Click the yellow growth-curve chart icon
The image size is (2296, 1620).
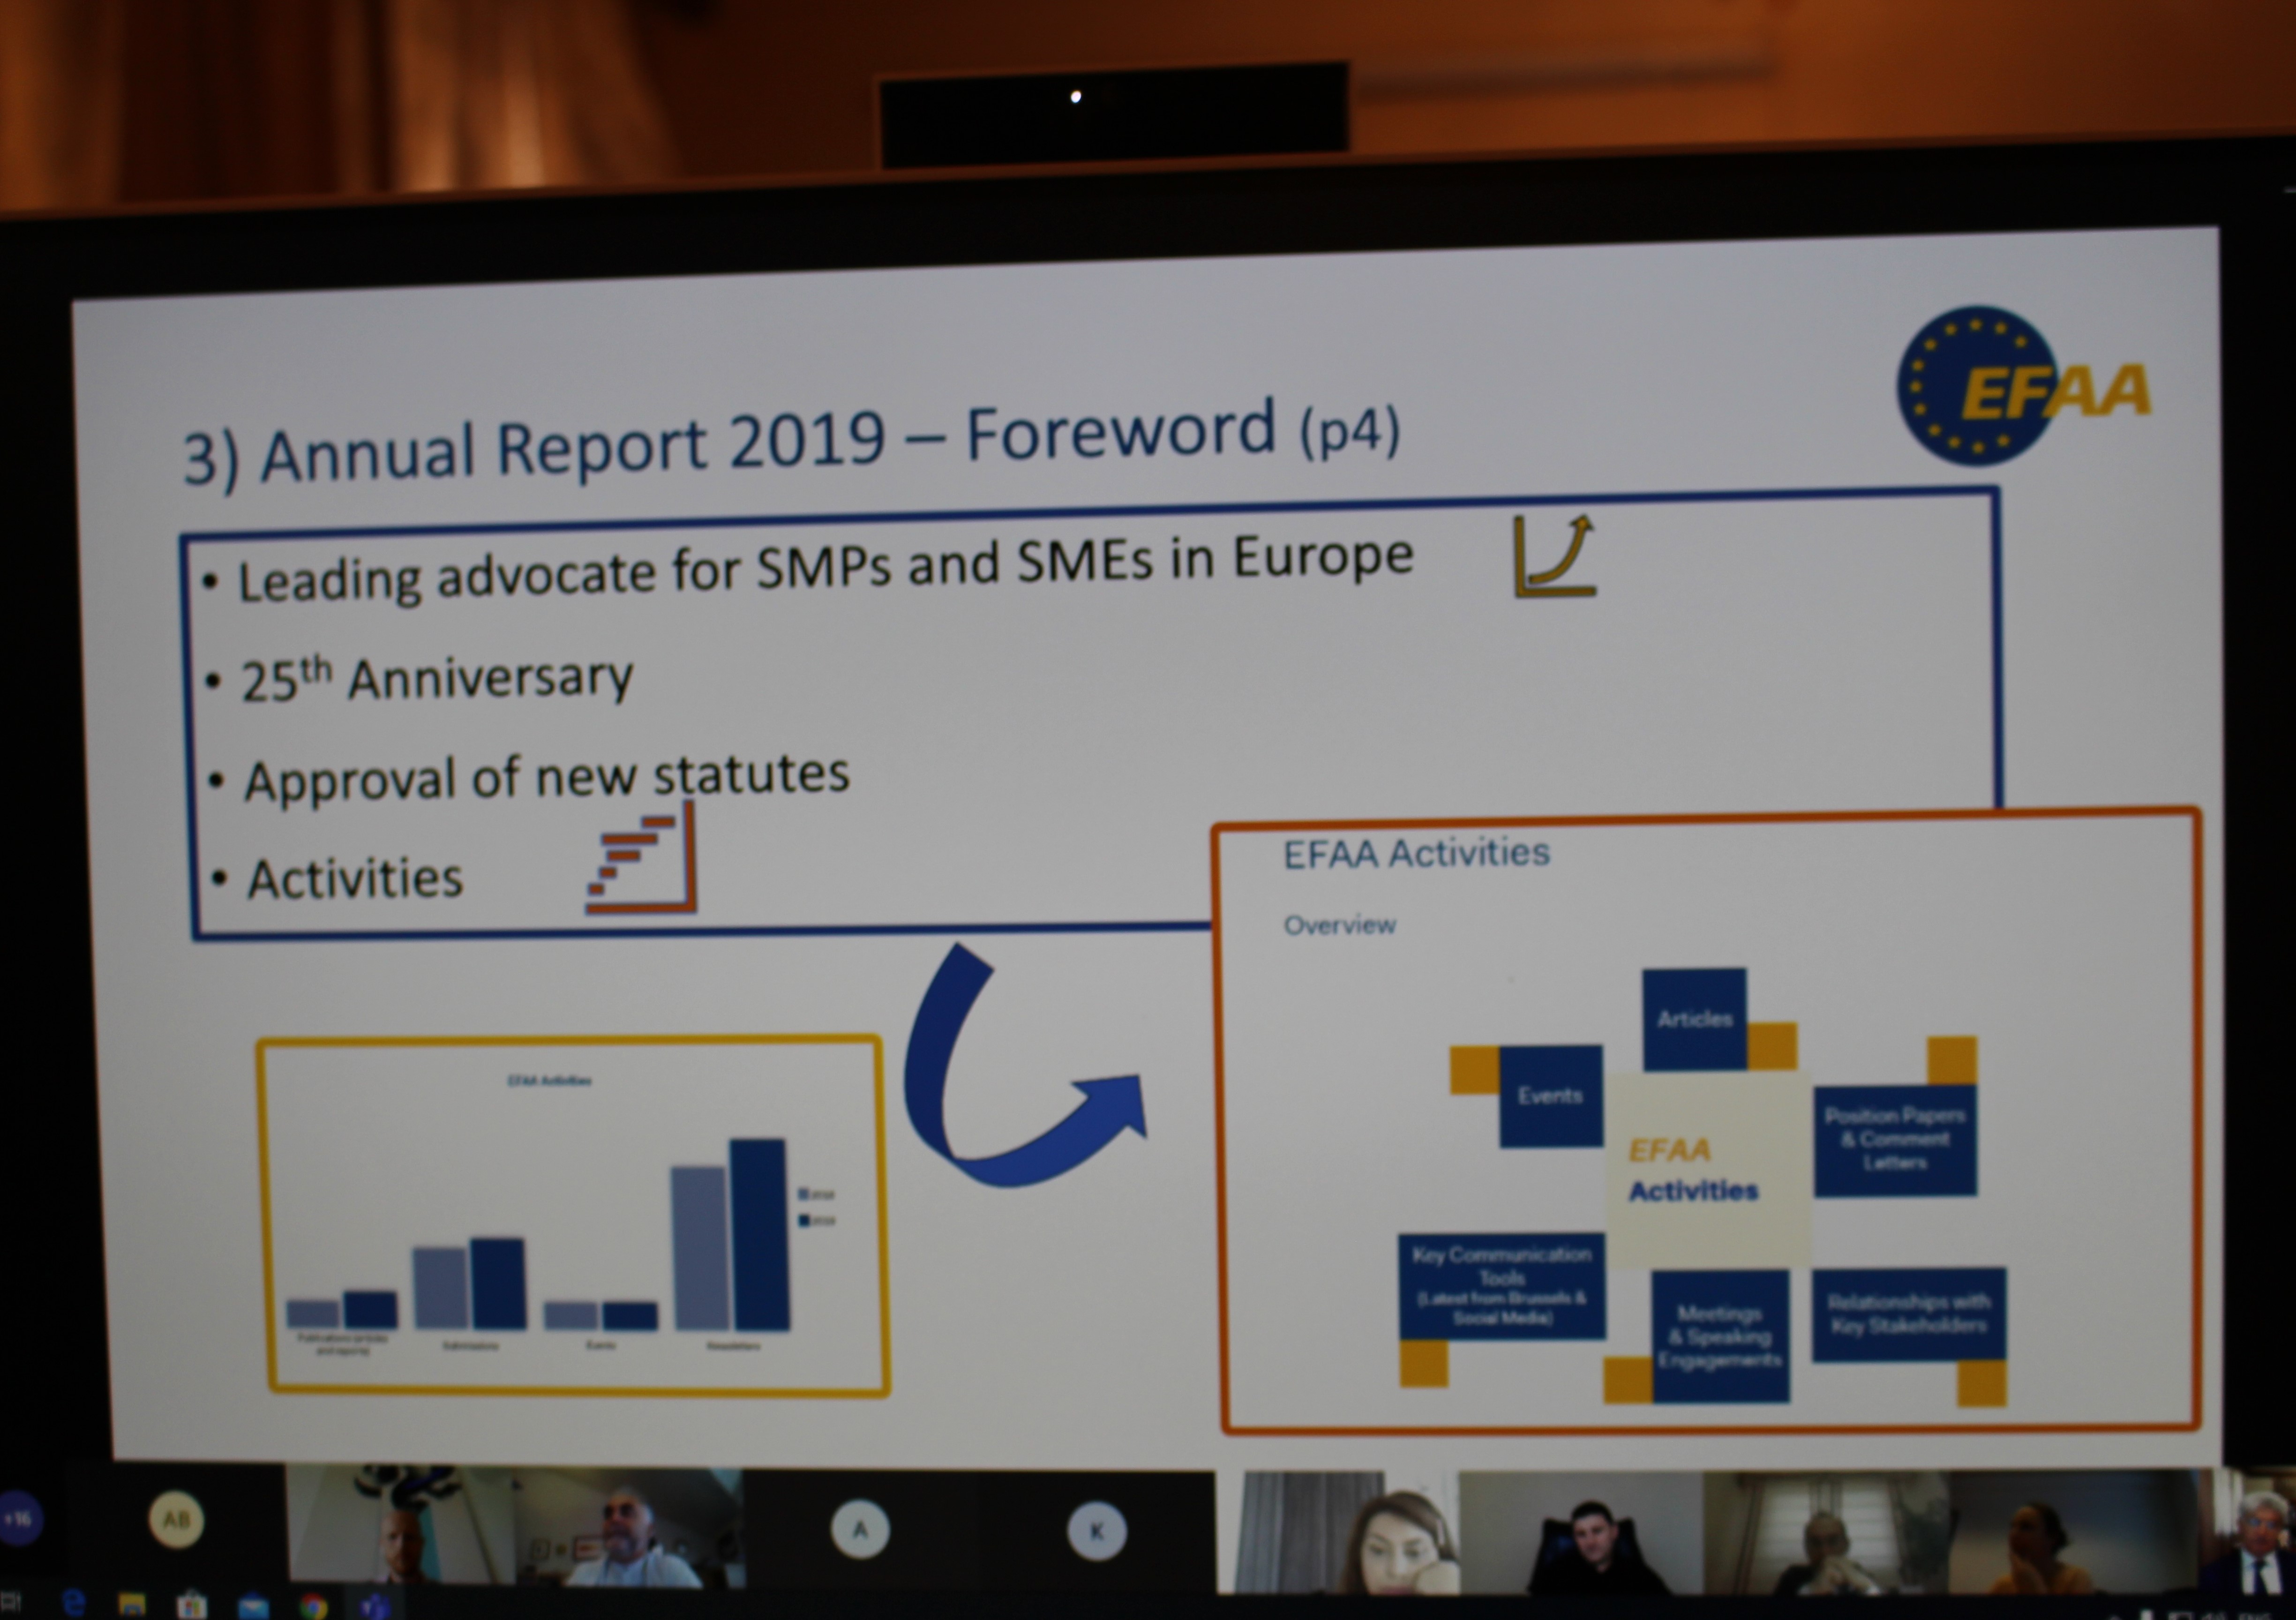(1555, 556)
